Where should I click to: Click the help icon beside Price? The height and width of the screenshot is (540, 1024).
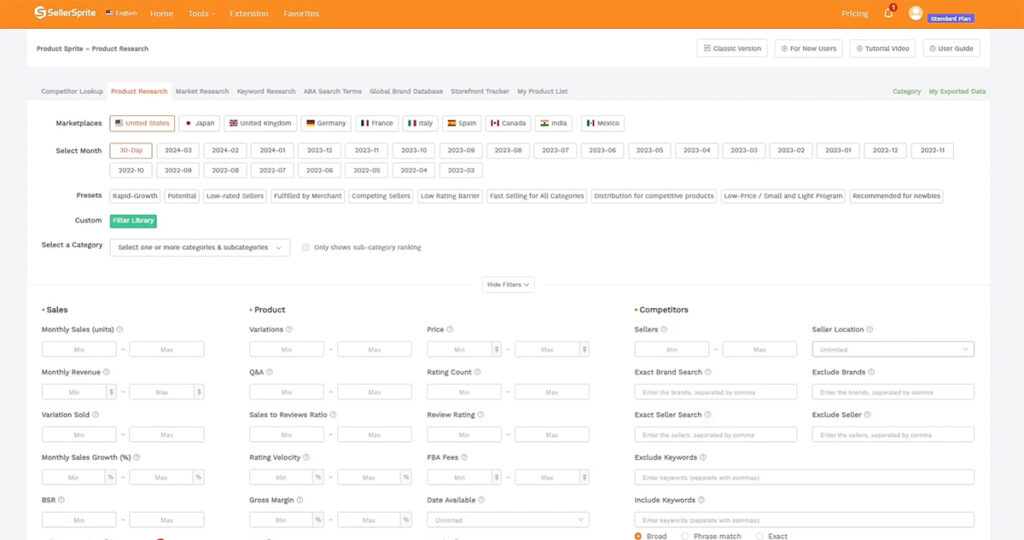pos(449,330)
